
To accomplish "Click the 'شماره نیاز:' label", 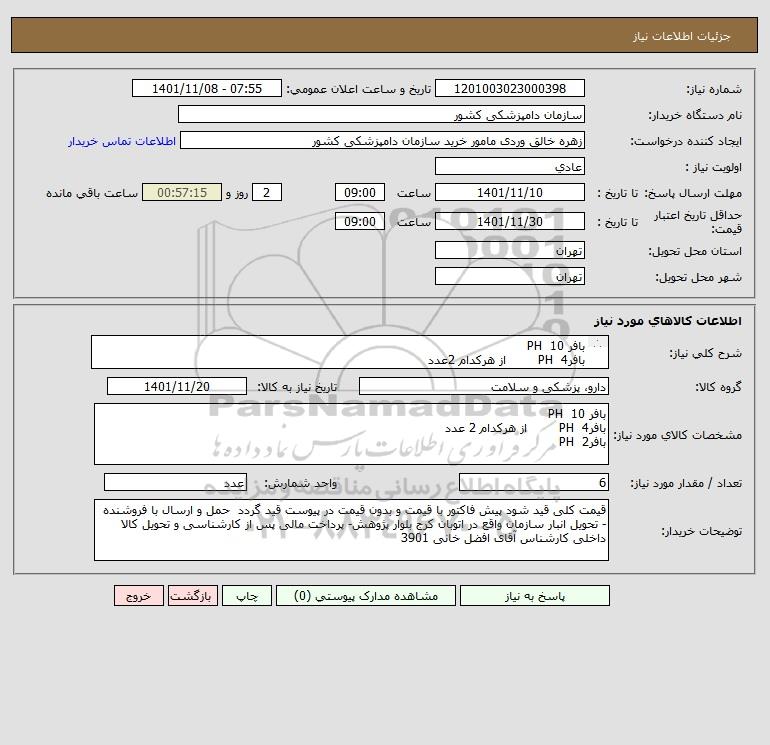I will tap(714, 89).
